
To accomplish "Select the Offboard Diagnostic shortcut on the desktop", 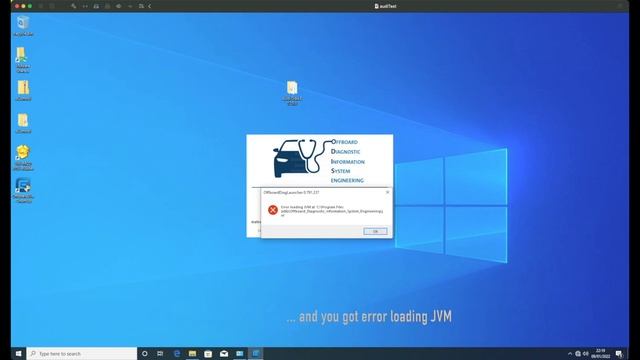I will 23,190.
